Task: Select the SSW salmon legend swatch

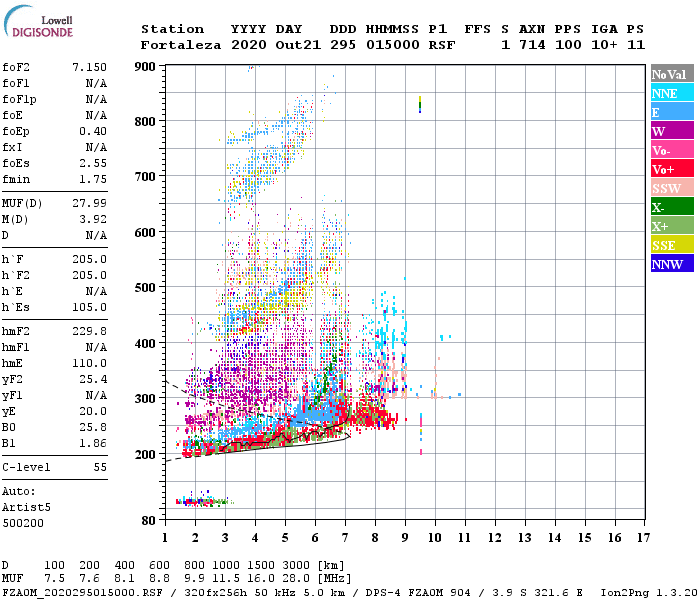Action: click(x=672, y=188)
